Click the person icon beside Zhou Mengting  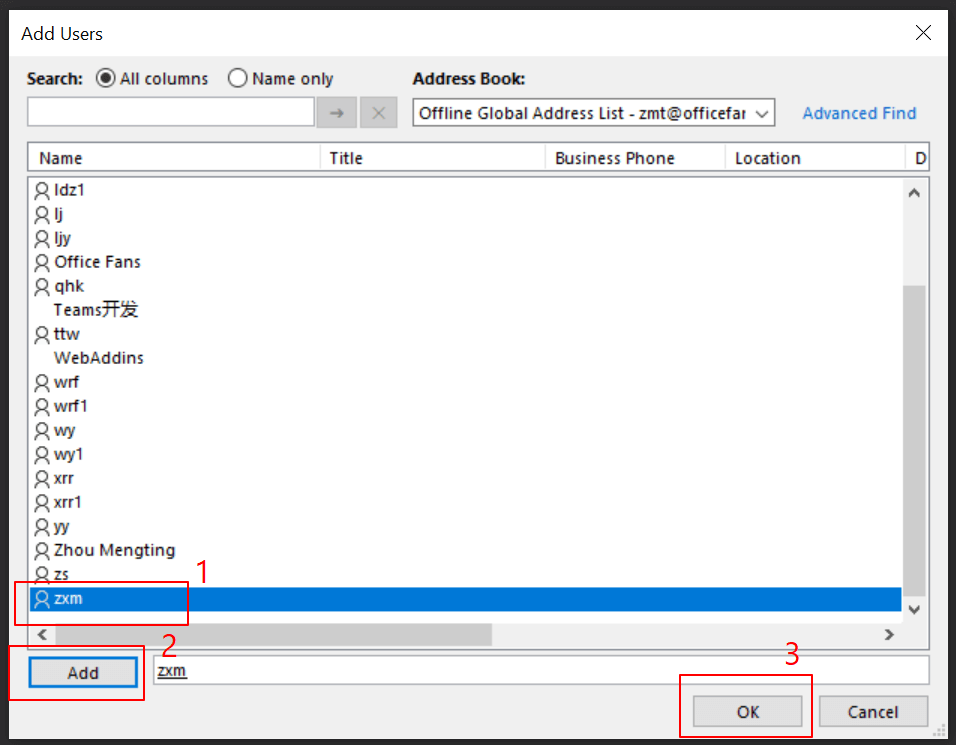[42, 550]
